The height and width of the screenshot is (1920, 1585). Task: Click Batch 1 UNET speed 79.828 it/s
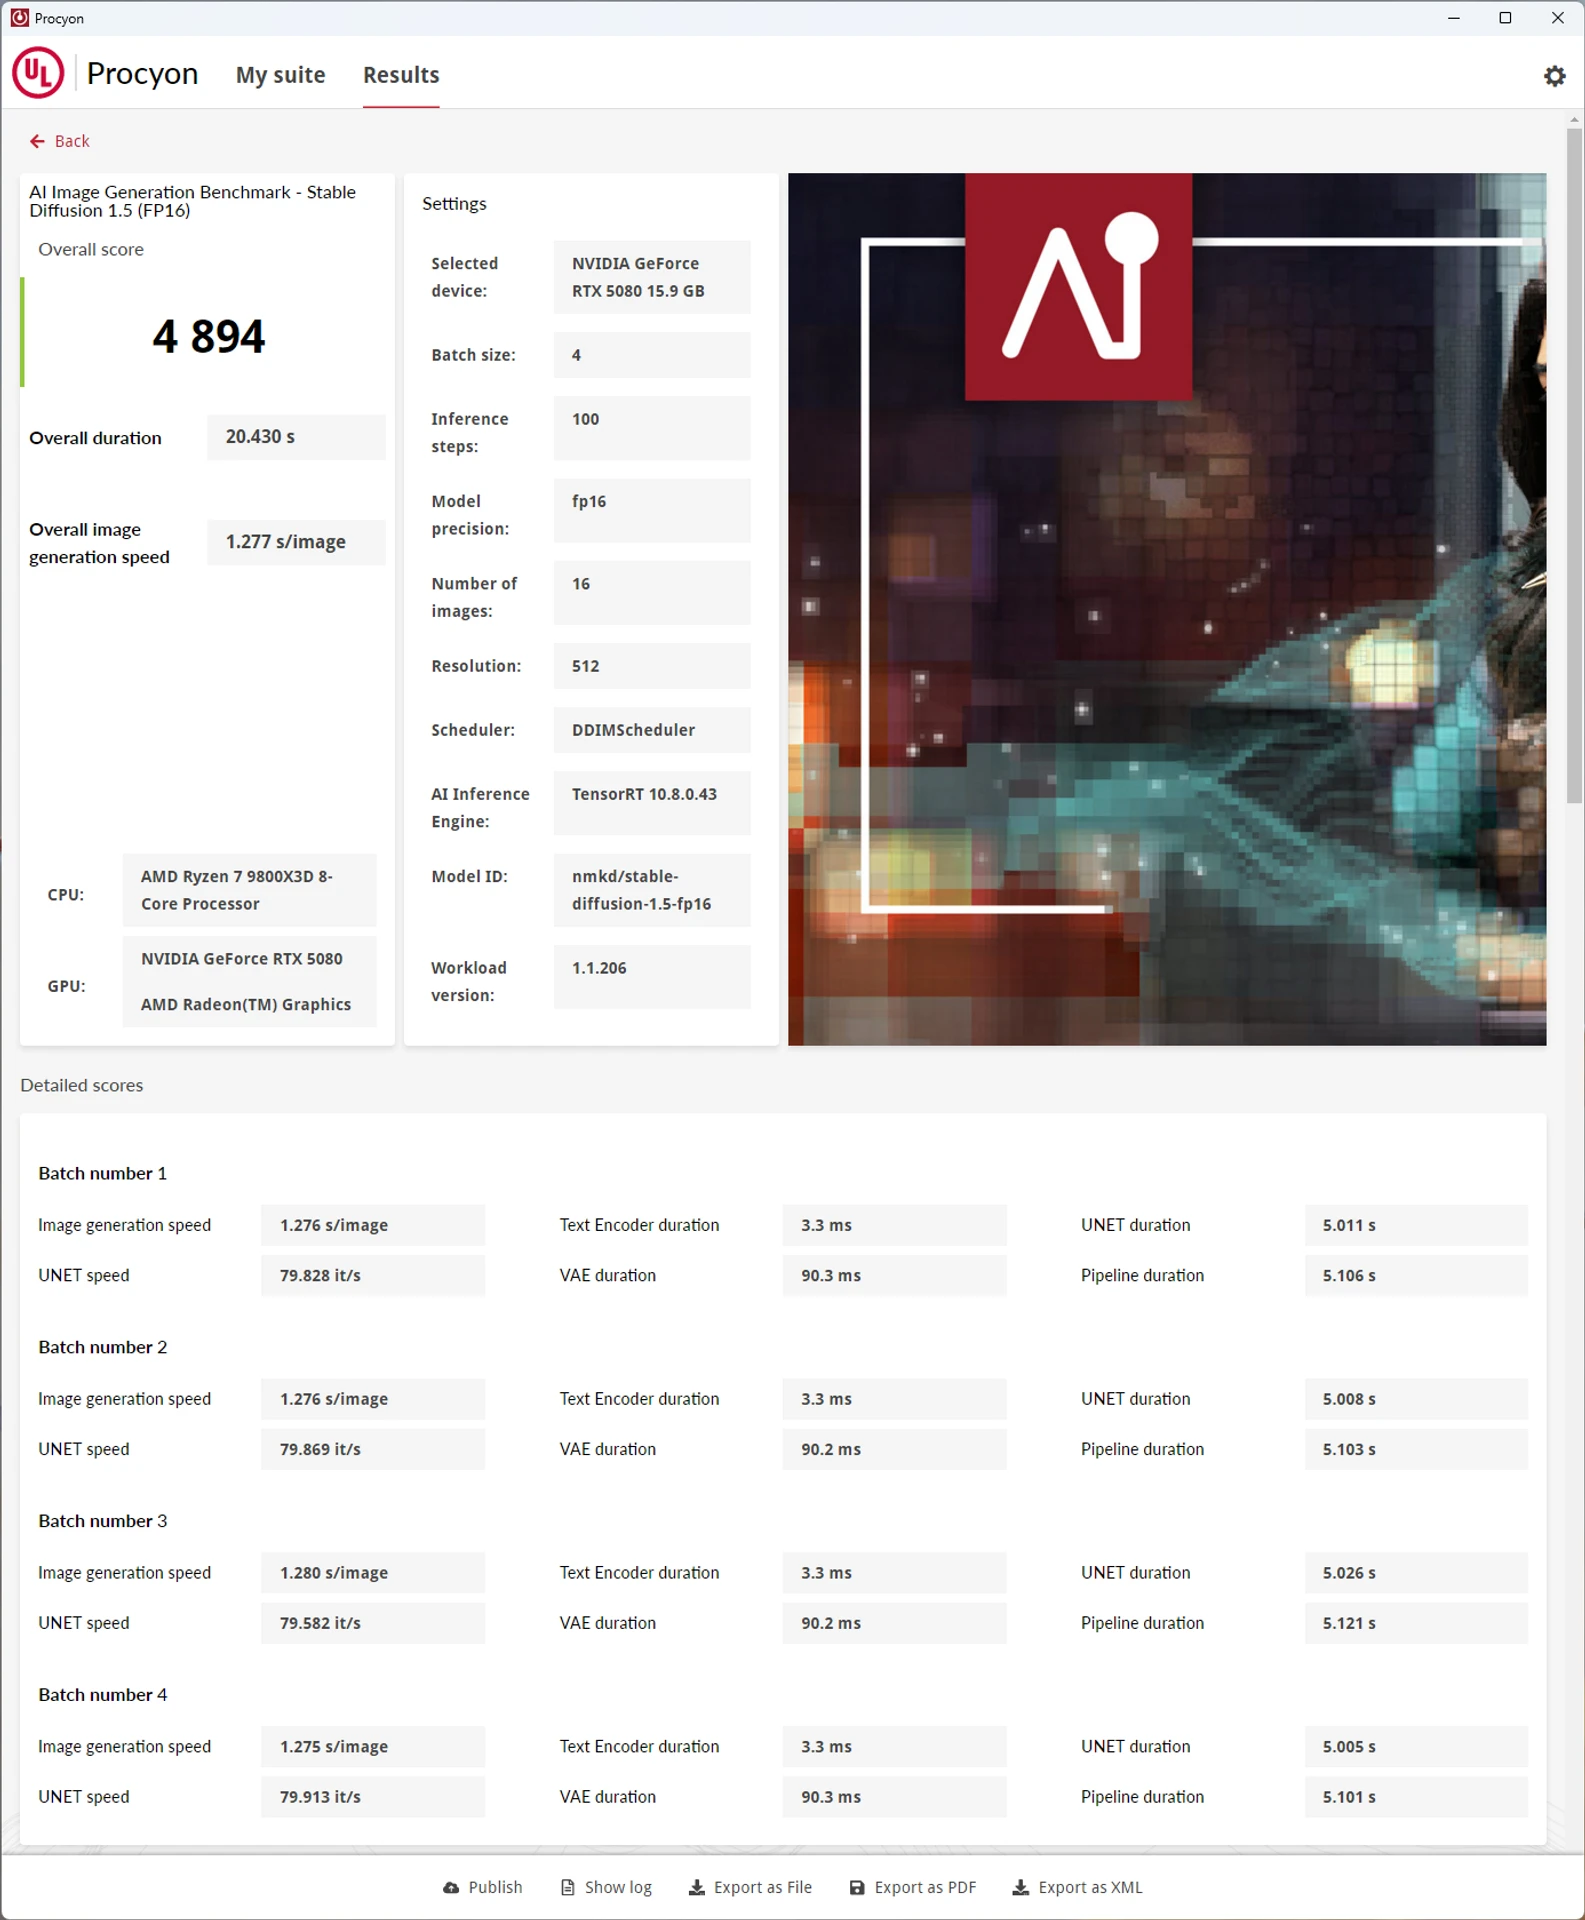coord(373,1276)
